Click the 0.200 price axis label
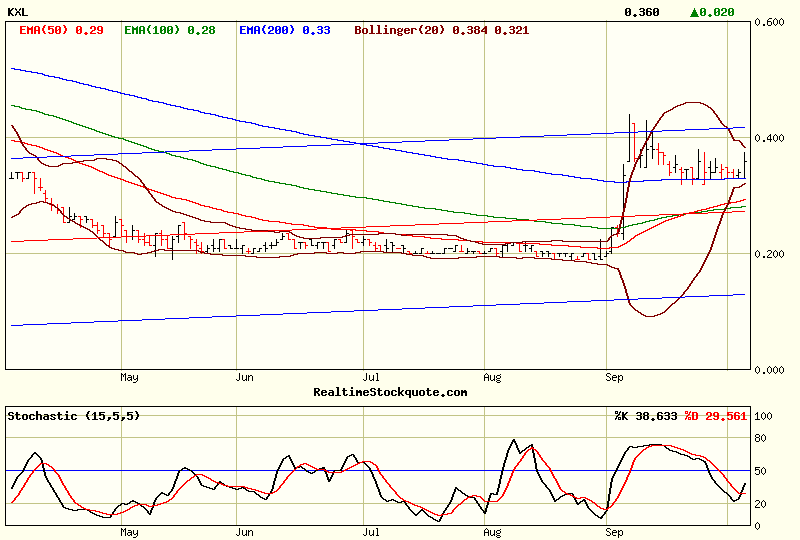This screenshot has height=540, width=800. tap(769, 254)
